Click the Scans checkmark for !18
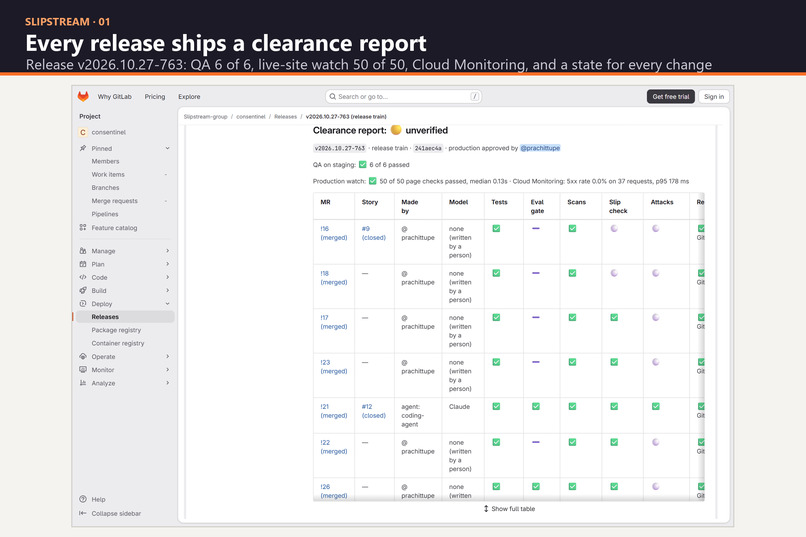806x537 pixels. click(572, 273)
